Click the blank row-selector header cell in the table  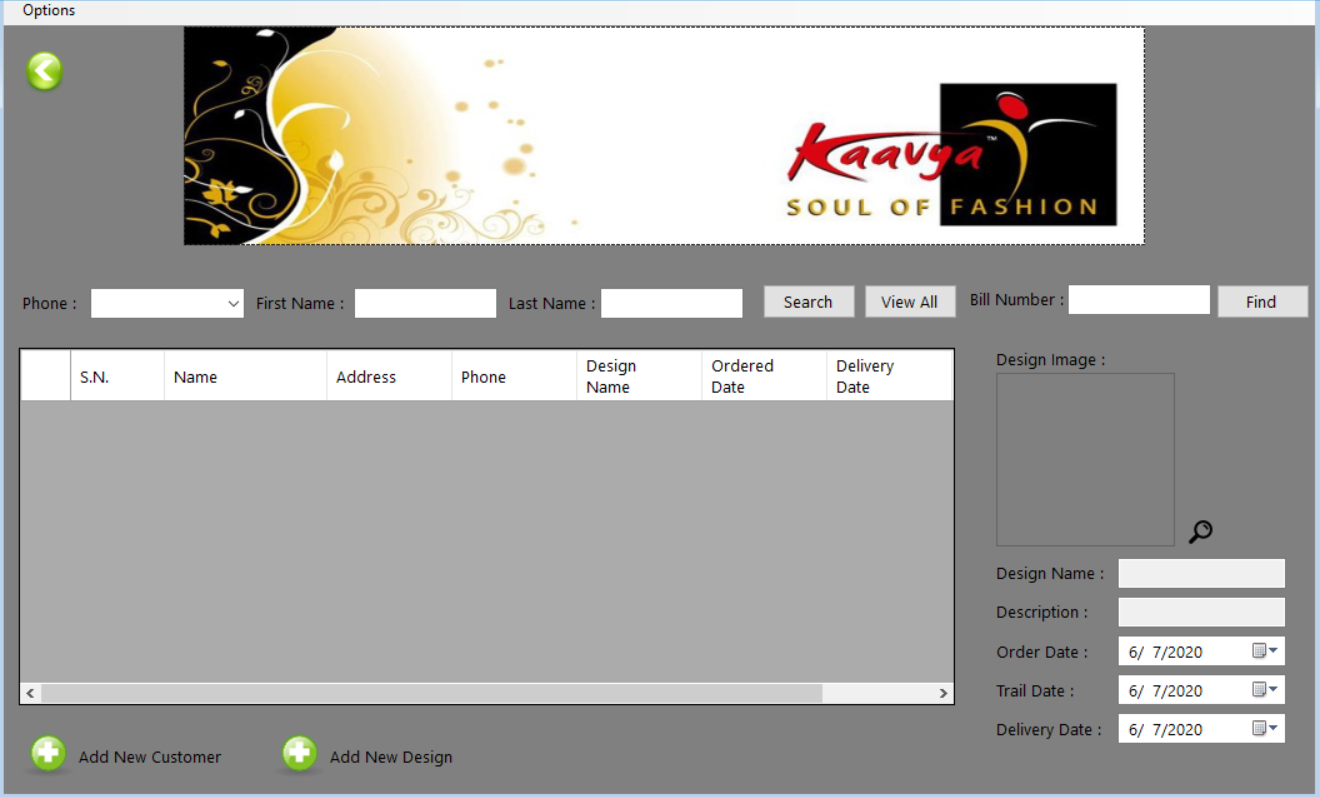tap(46, 376)
